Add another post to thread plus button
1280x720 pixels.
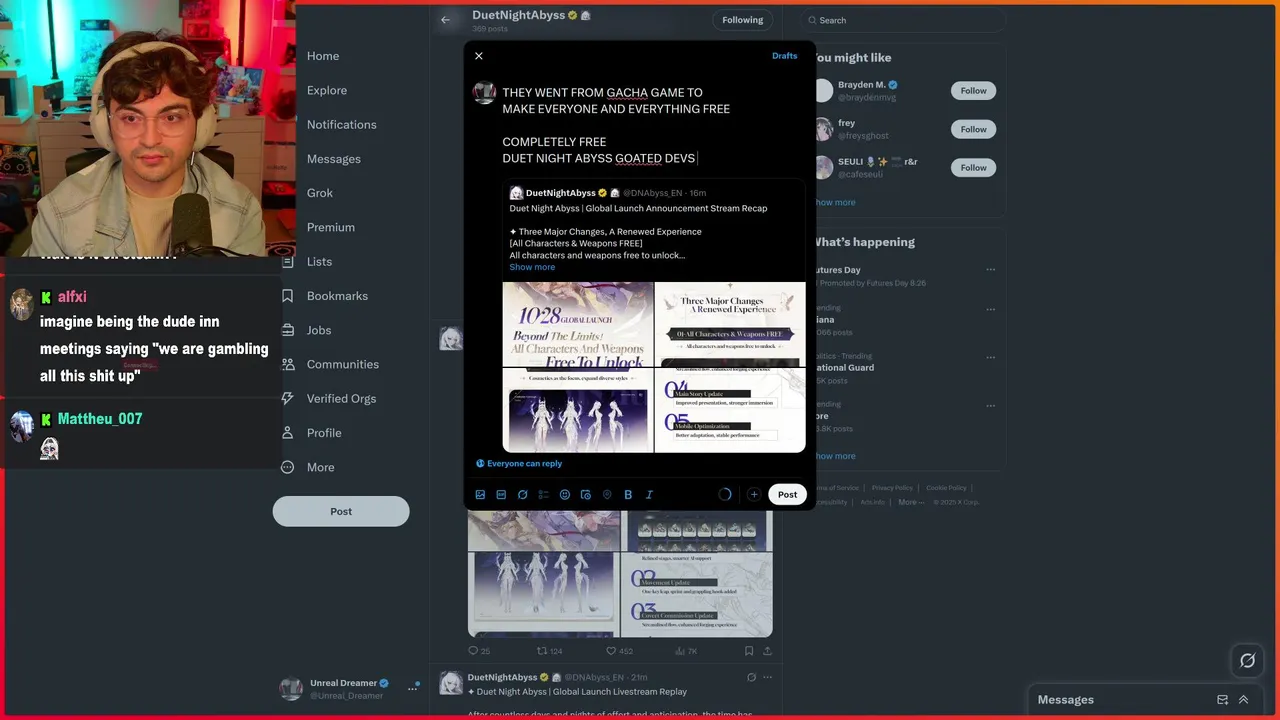tap(754, 494)
